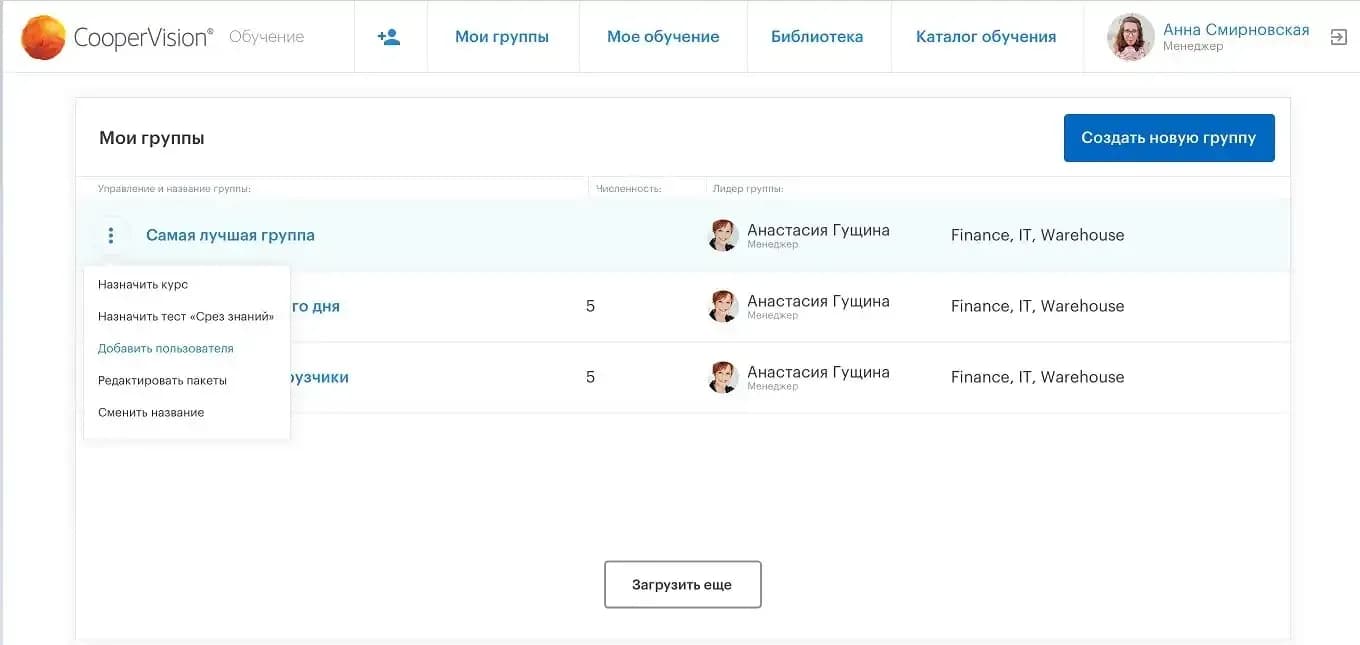Open the group link ending 'го дня'
The width and height of the screenshot is (1360, 645).
click(x=315, y=306)
